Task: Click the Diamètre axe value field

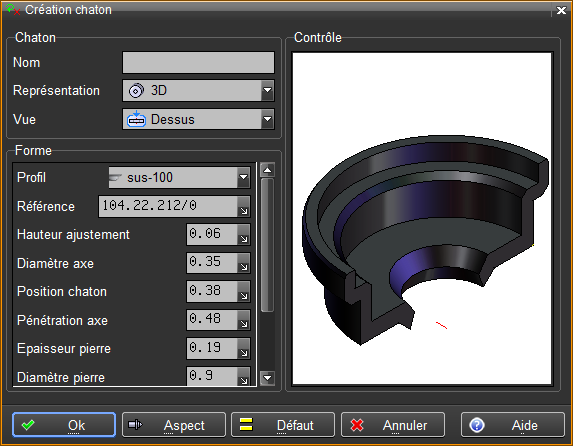Action: point(212,263)
